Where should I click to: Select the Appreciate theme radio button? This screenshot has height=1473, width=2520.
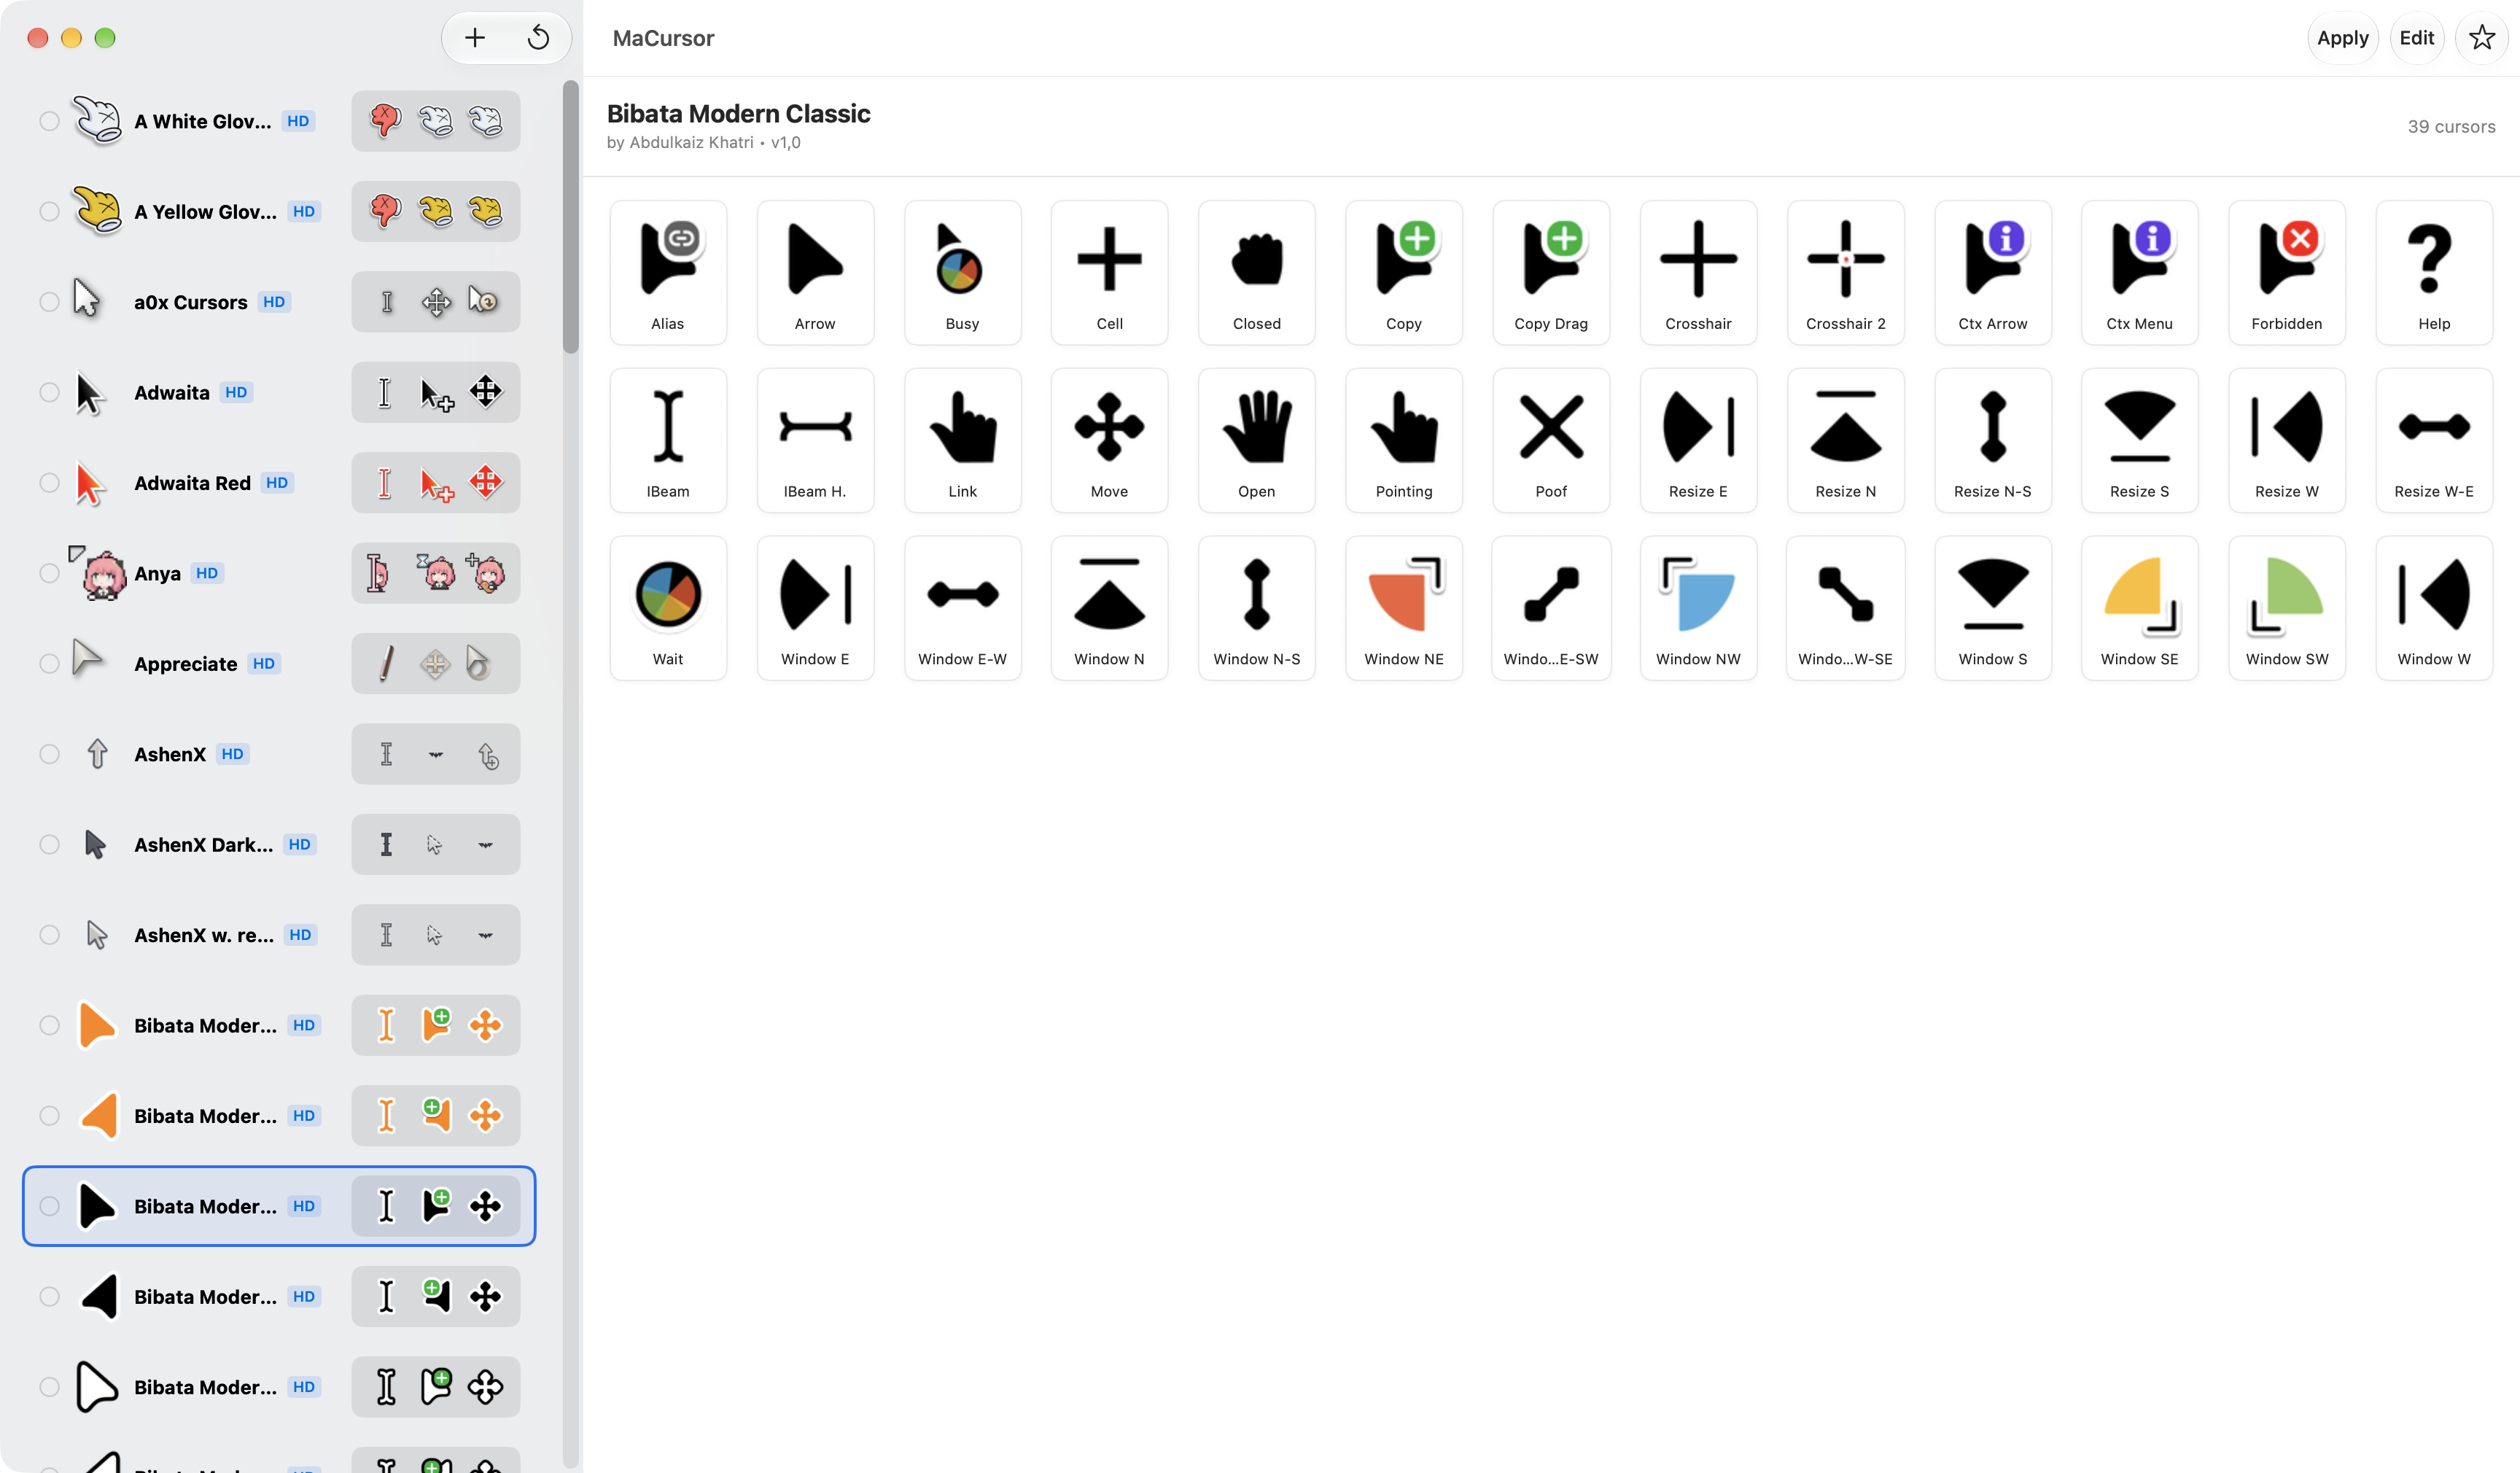pyautogui.click(x=49, y=664)
